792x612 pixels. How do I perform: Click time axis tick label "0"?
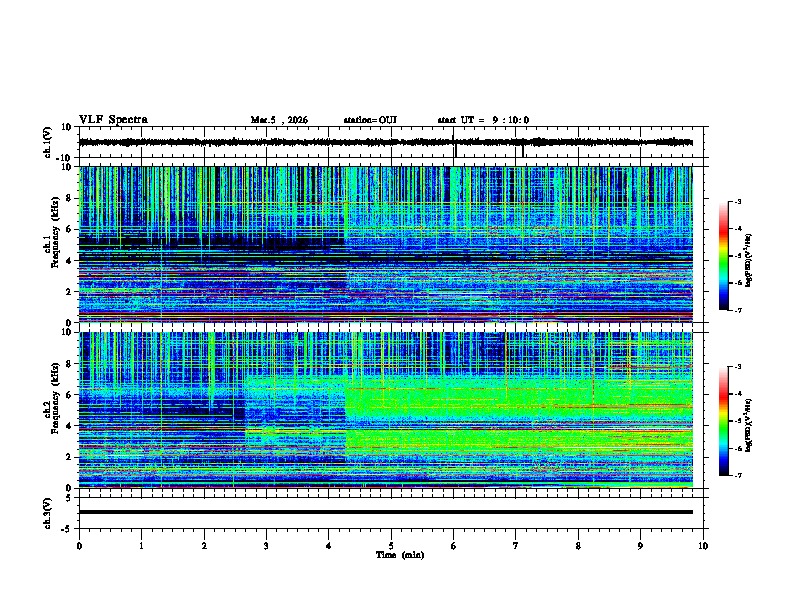(79, 546)
